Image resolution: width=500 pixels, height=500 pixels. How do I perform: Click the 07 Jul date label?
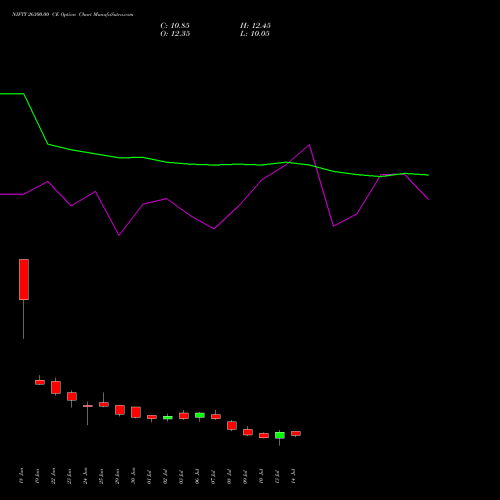coord(213,477)
